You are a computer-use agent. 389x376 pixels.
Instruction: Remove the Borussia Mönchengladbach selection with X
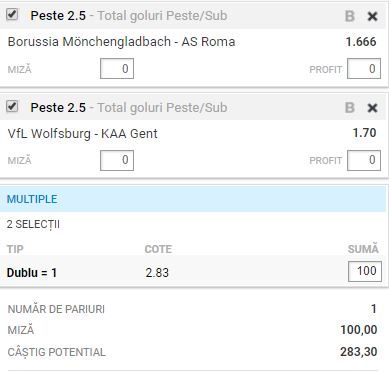click(372, 16)
